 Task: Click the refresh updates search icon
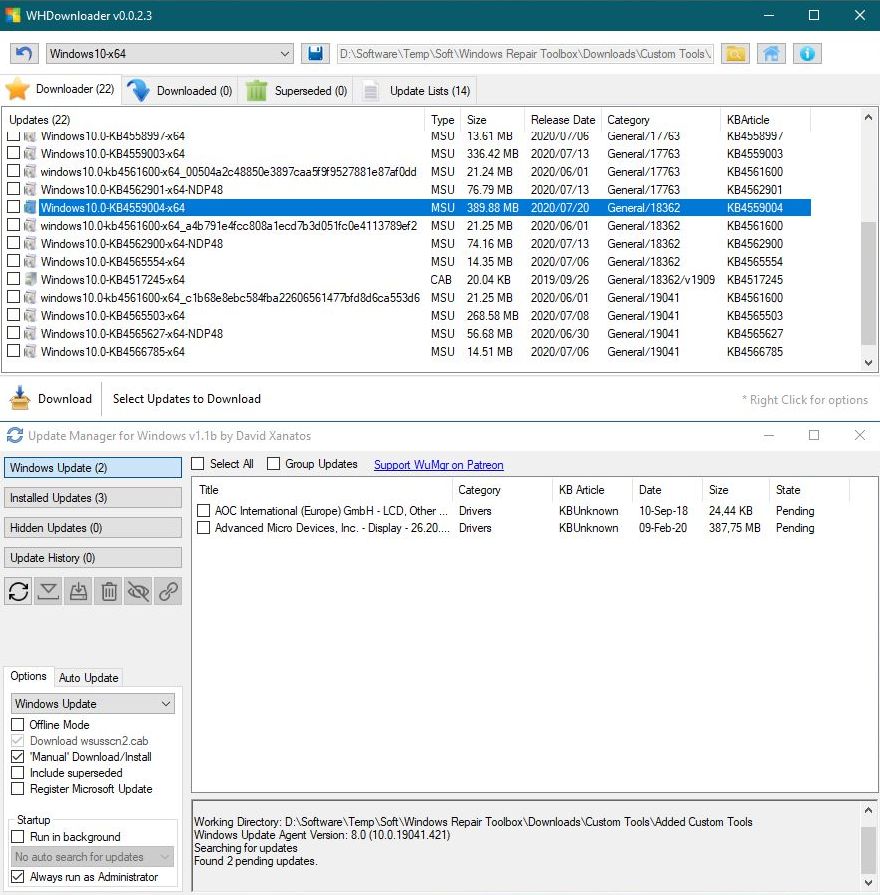[19, 591]
